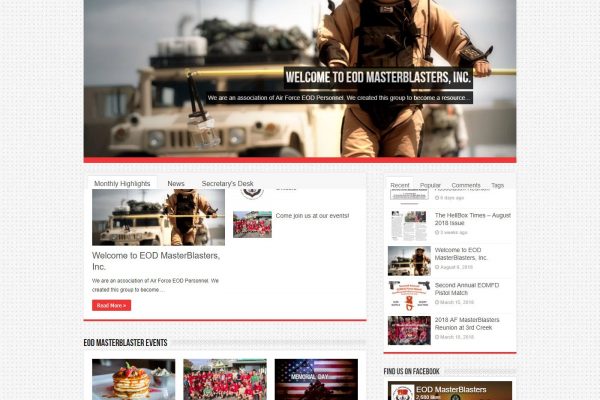The height and width of the screenshot is (400, 600).
Task: Open the pancakes event image
Action: [x=134, y=379]
